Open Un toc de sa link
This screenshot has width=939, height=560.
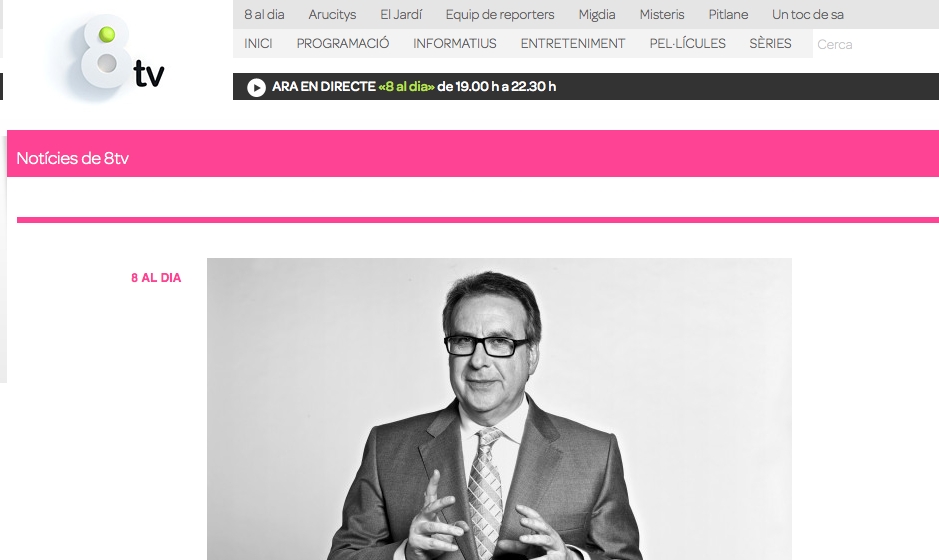pos(807,14)
